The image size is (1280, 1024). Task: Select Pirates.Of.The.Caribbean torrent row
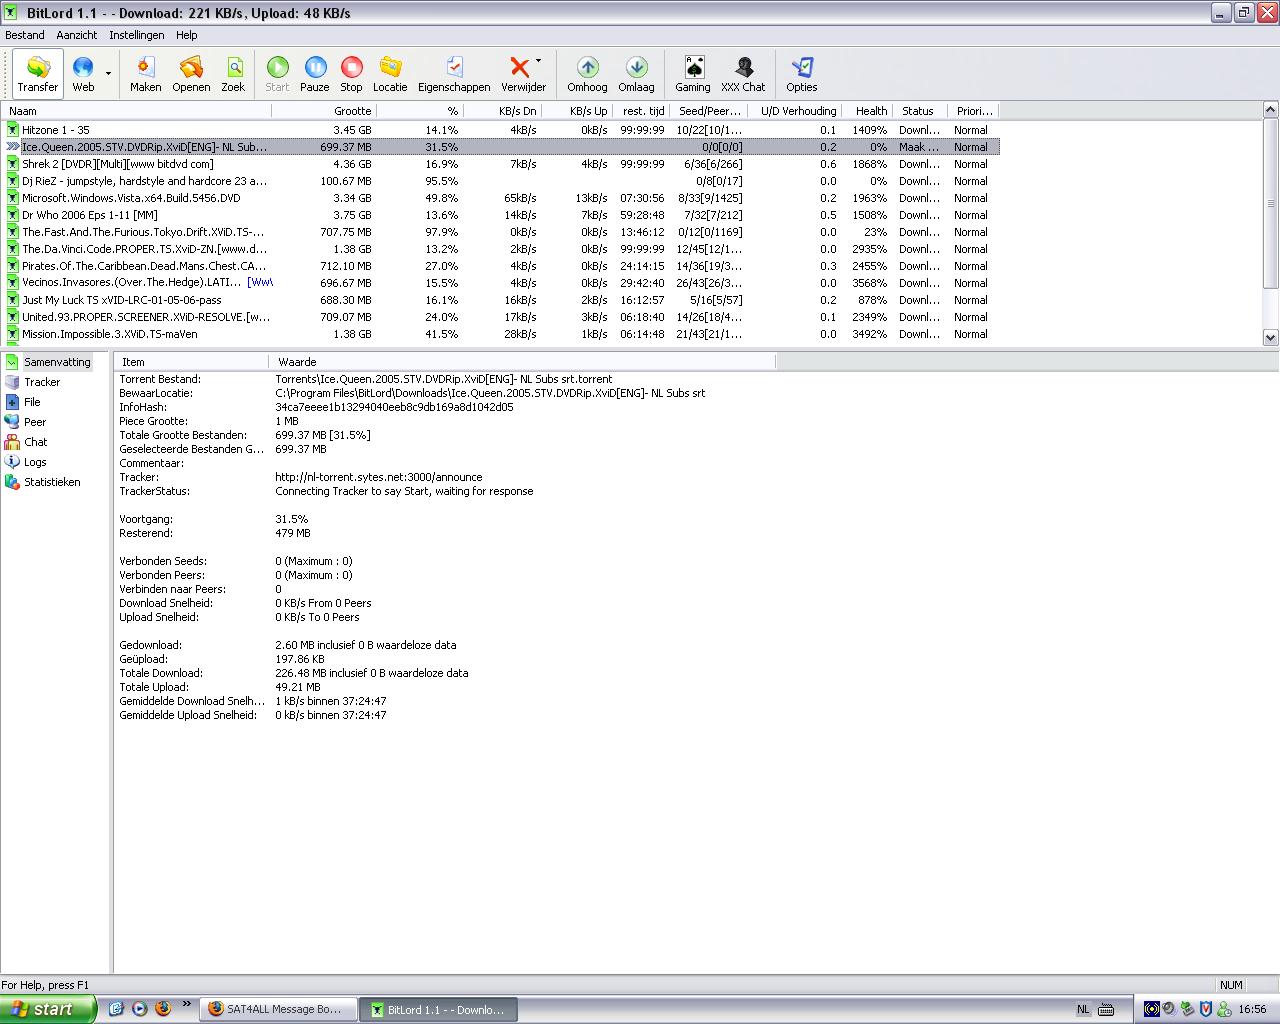tap(500, 266)
